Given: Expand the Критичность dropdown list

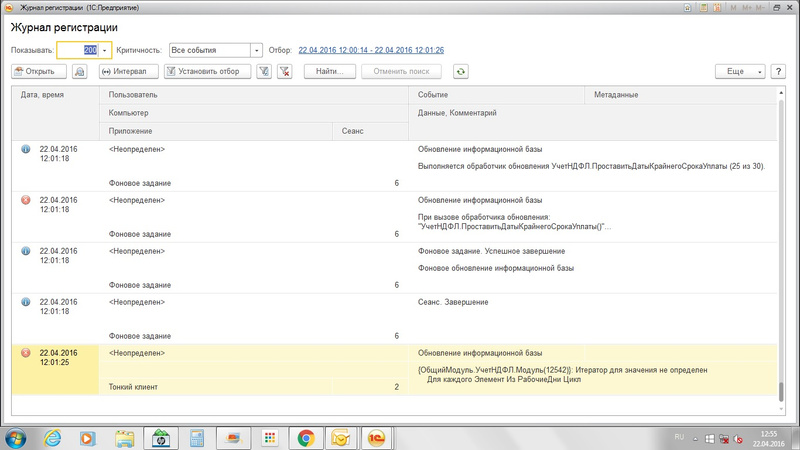Looking at the screenshot, I should pyautogui.click(x=256, y=50).
